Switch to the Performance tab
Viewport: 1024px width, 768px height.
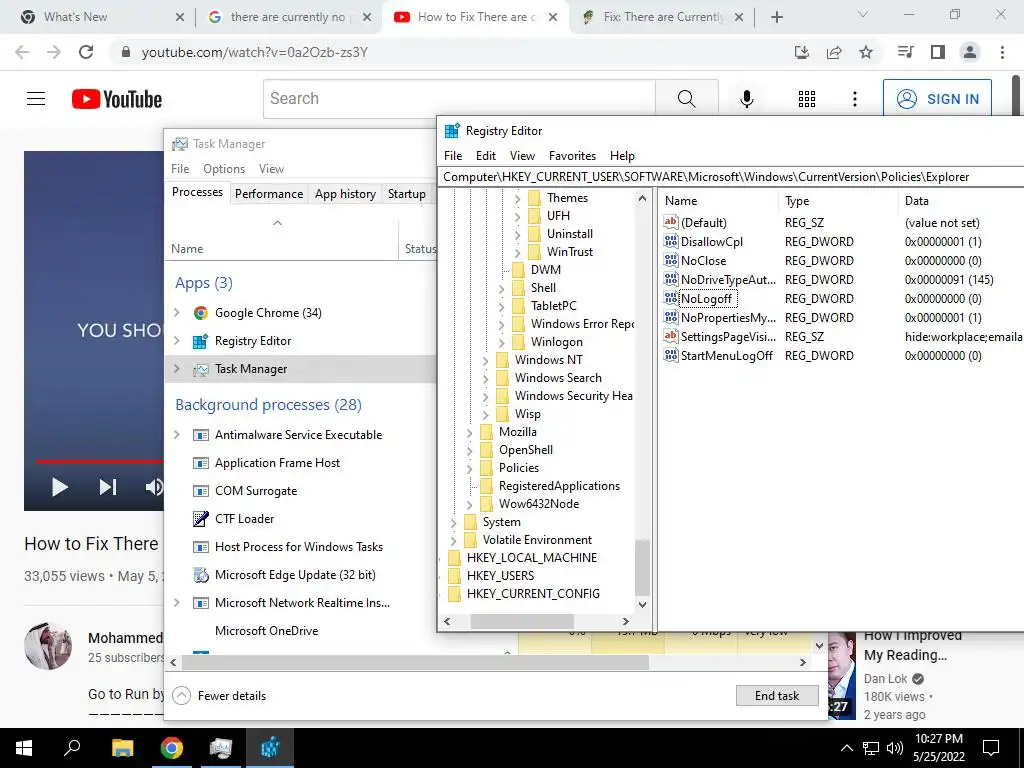point(269,194)
